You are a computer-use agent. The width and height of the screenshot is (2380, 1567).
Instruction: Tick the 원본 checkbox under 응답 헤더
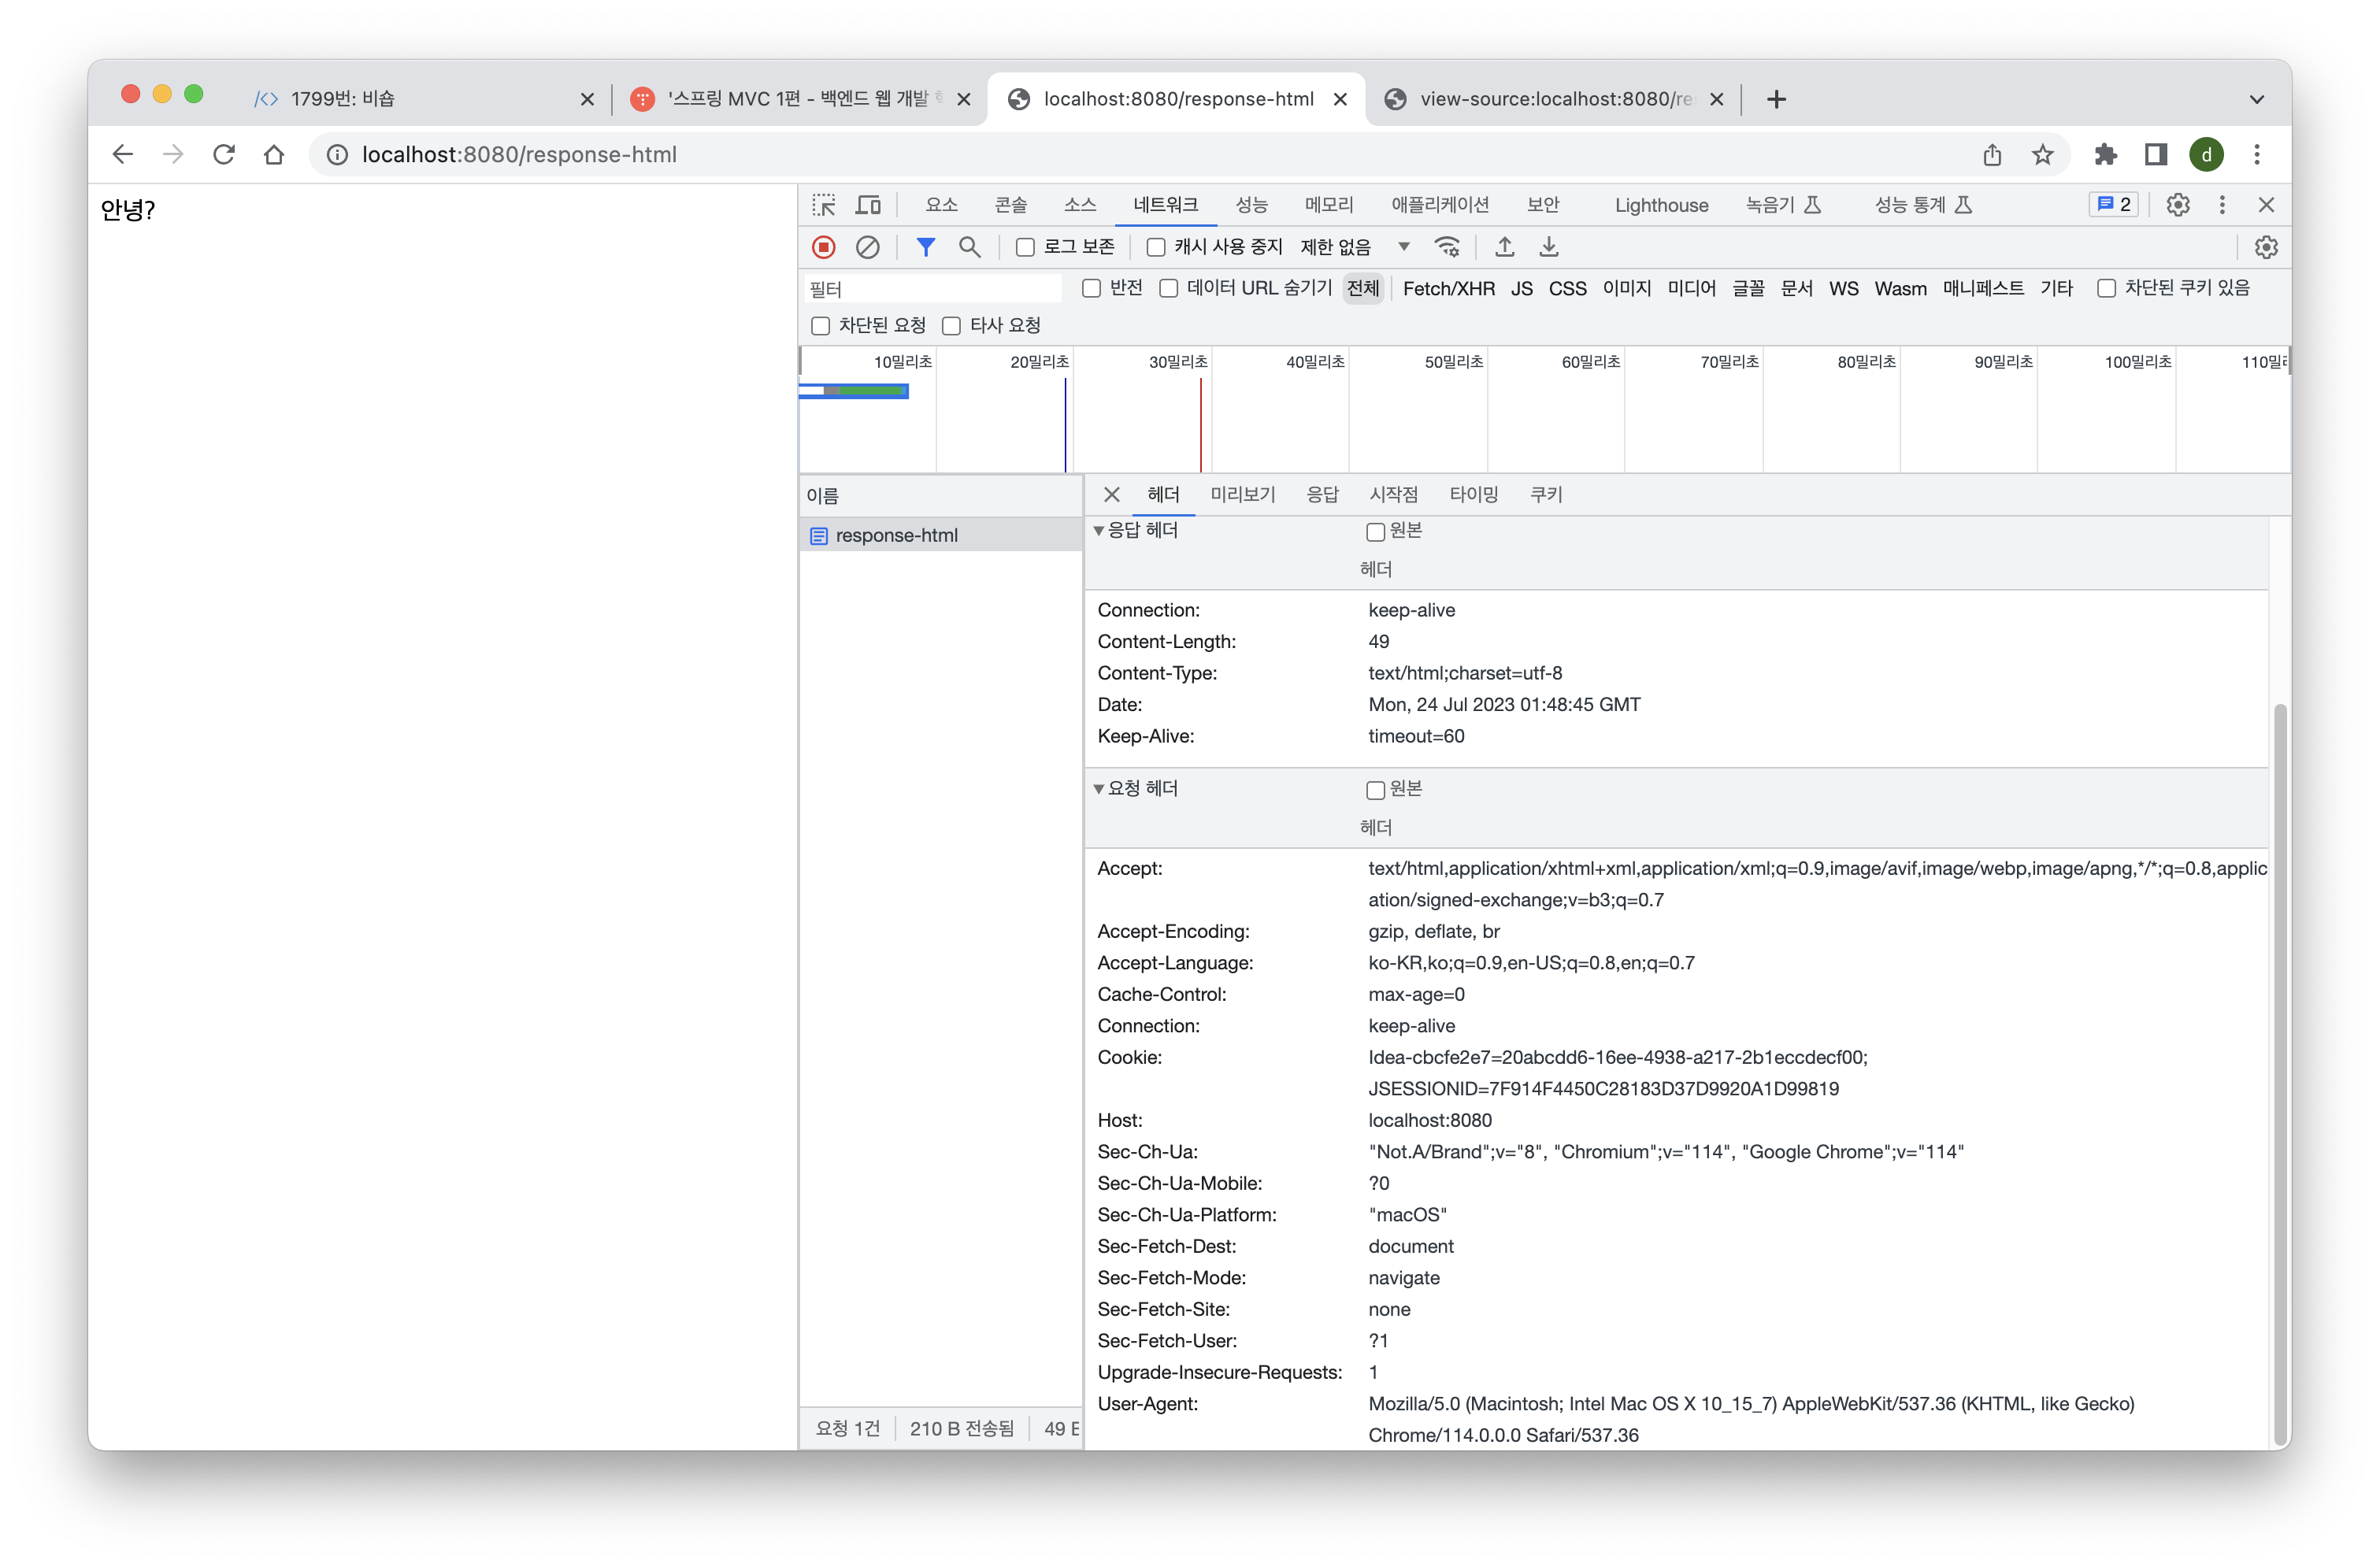[1375, 532]
